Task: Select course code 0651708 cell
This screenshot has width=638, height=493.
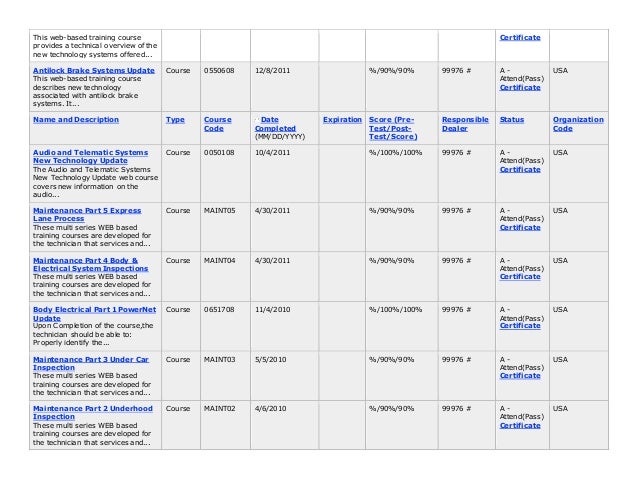Action: (x=219, y=310)
